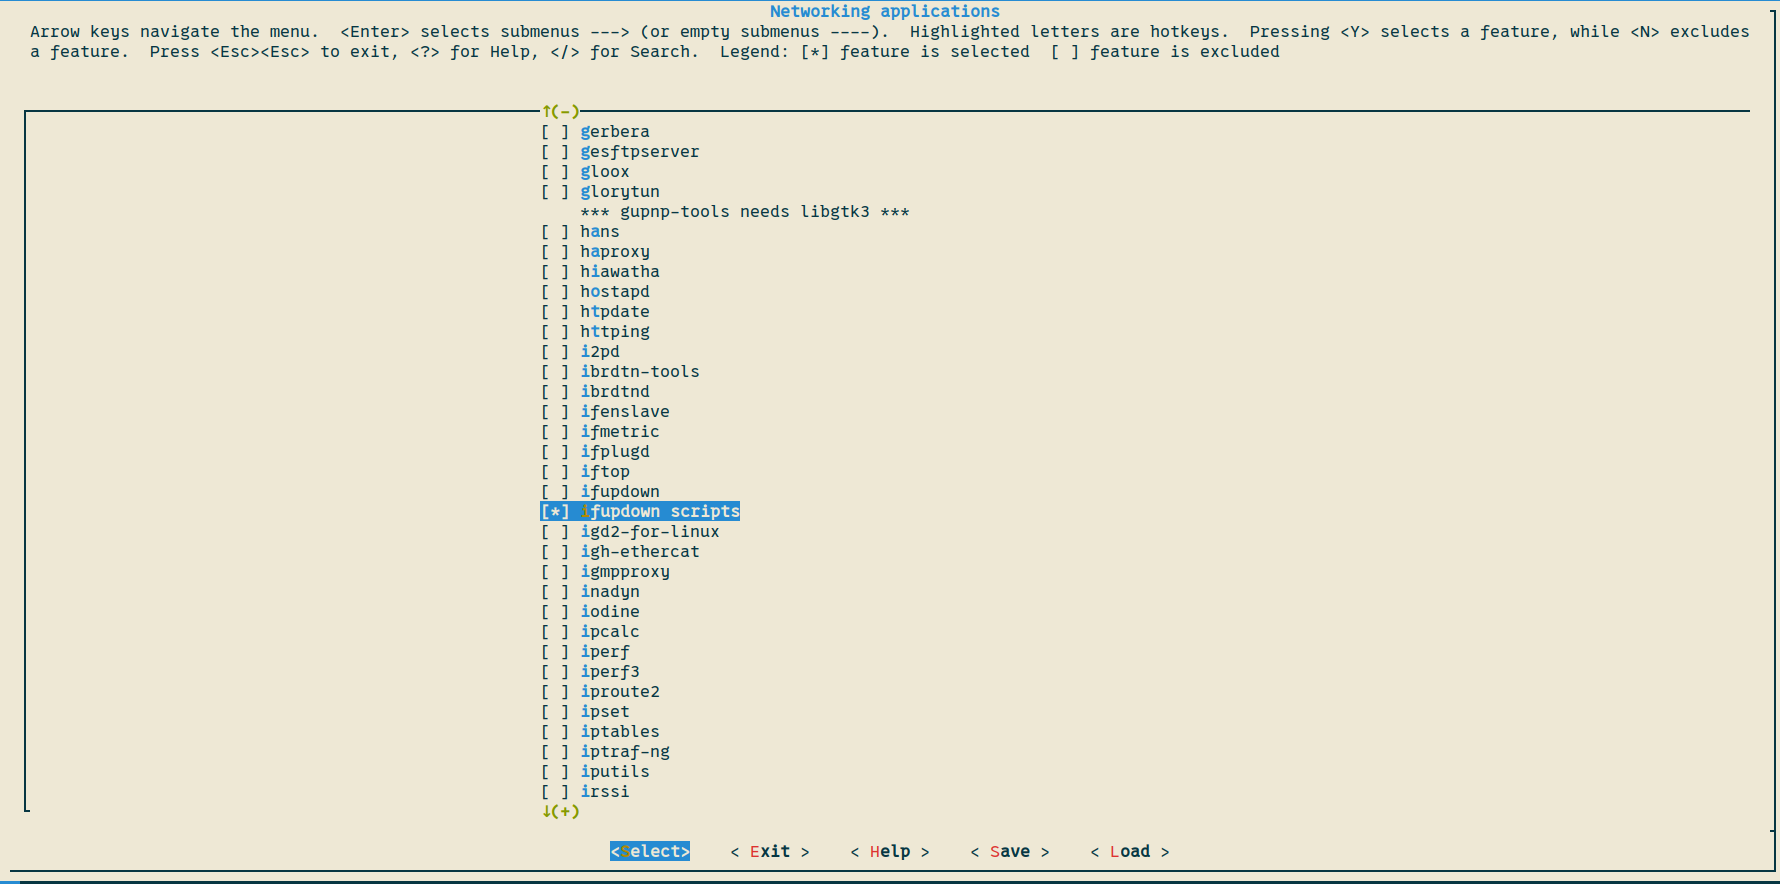Click the Save button
1780x884 pixels.
tap(1010, 852)
